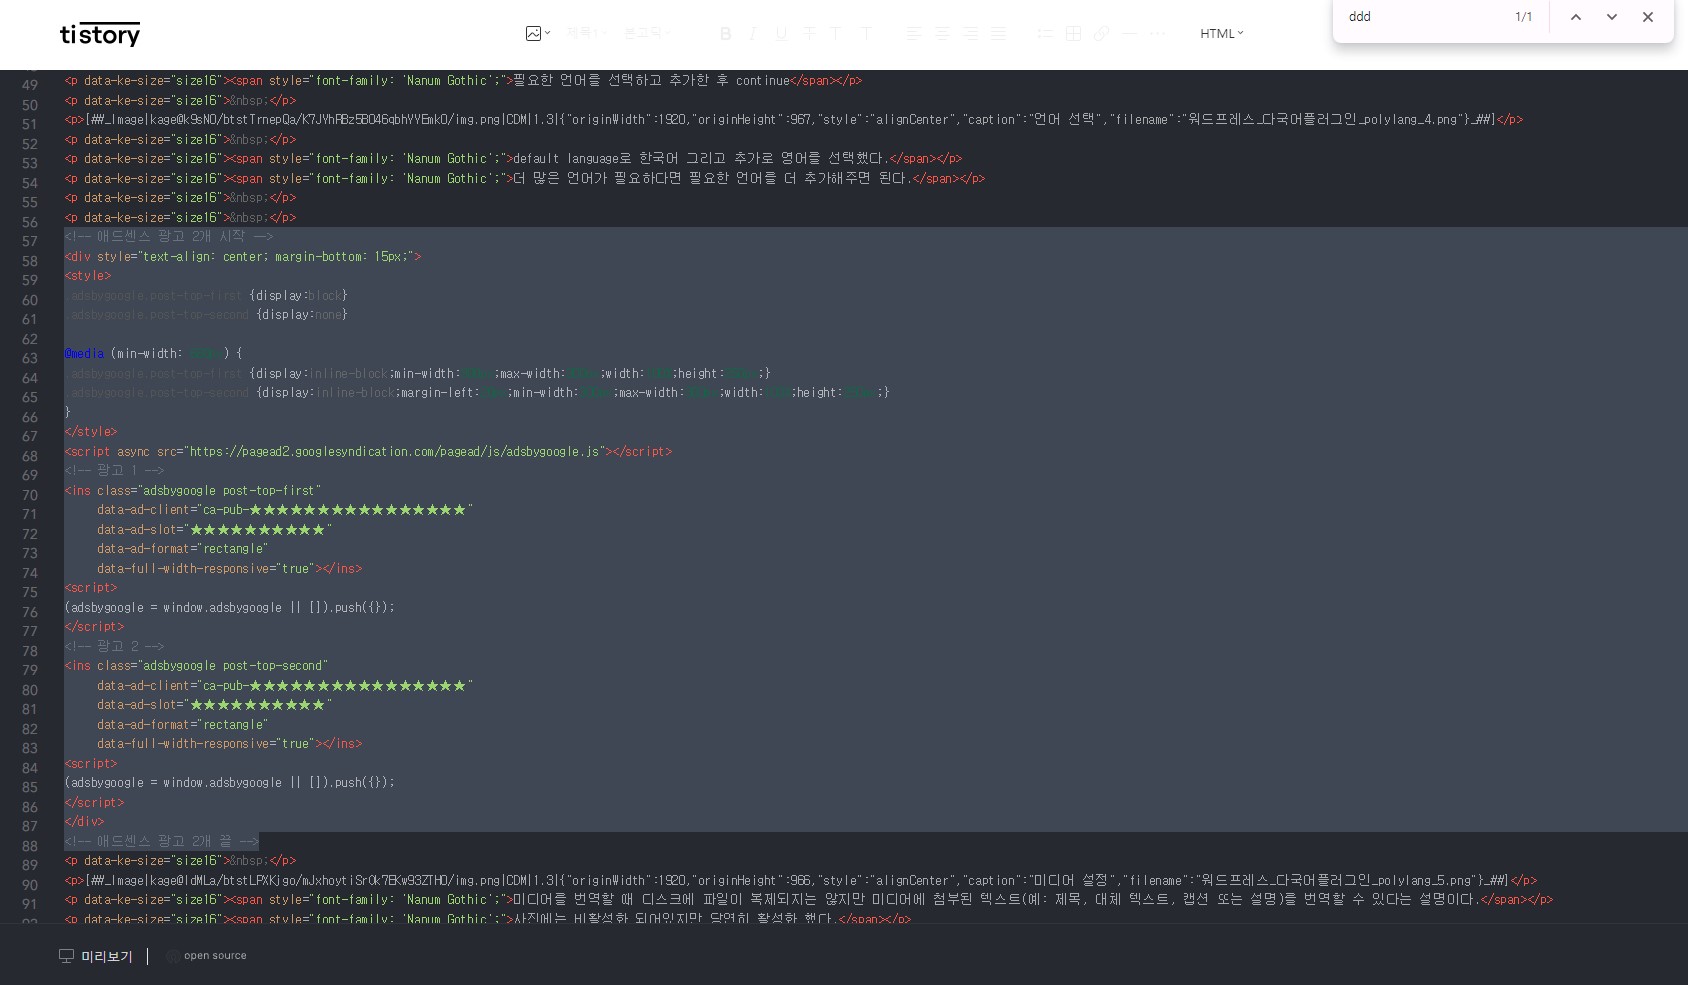1688x985 pixels.
Task: Click the data-ad-client line under post-top-second
Action: 285,686
